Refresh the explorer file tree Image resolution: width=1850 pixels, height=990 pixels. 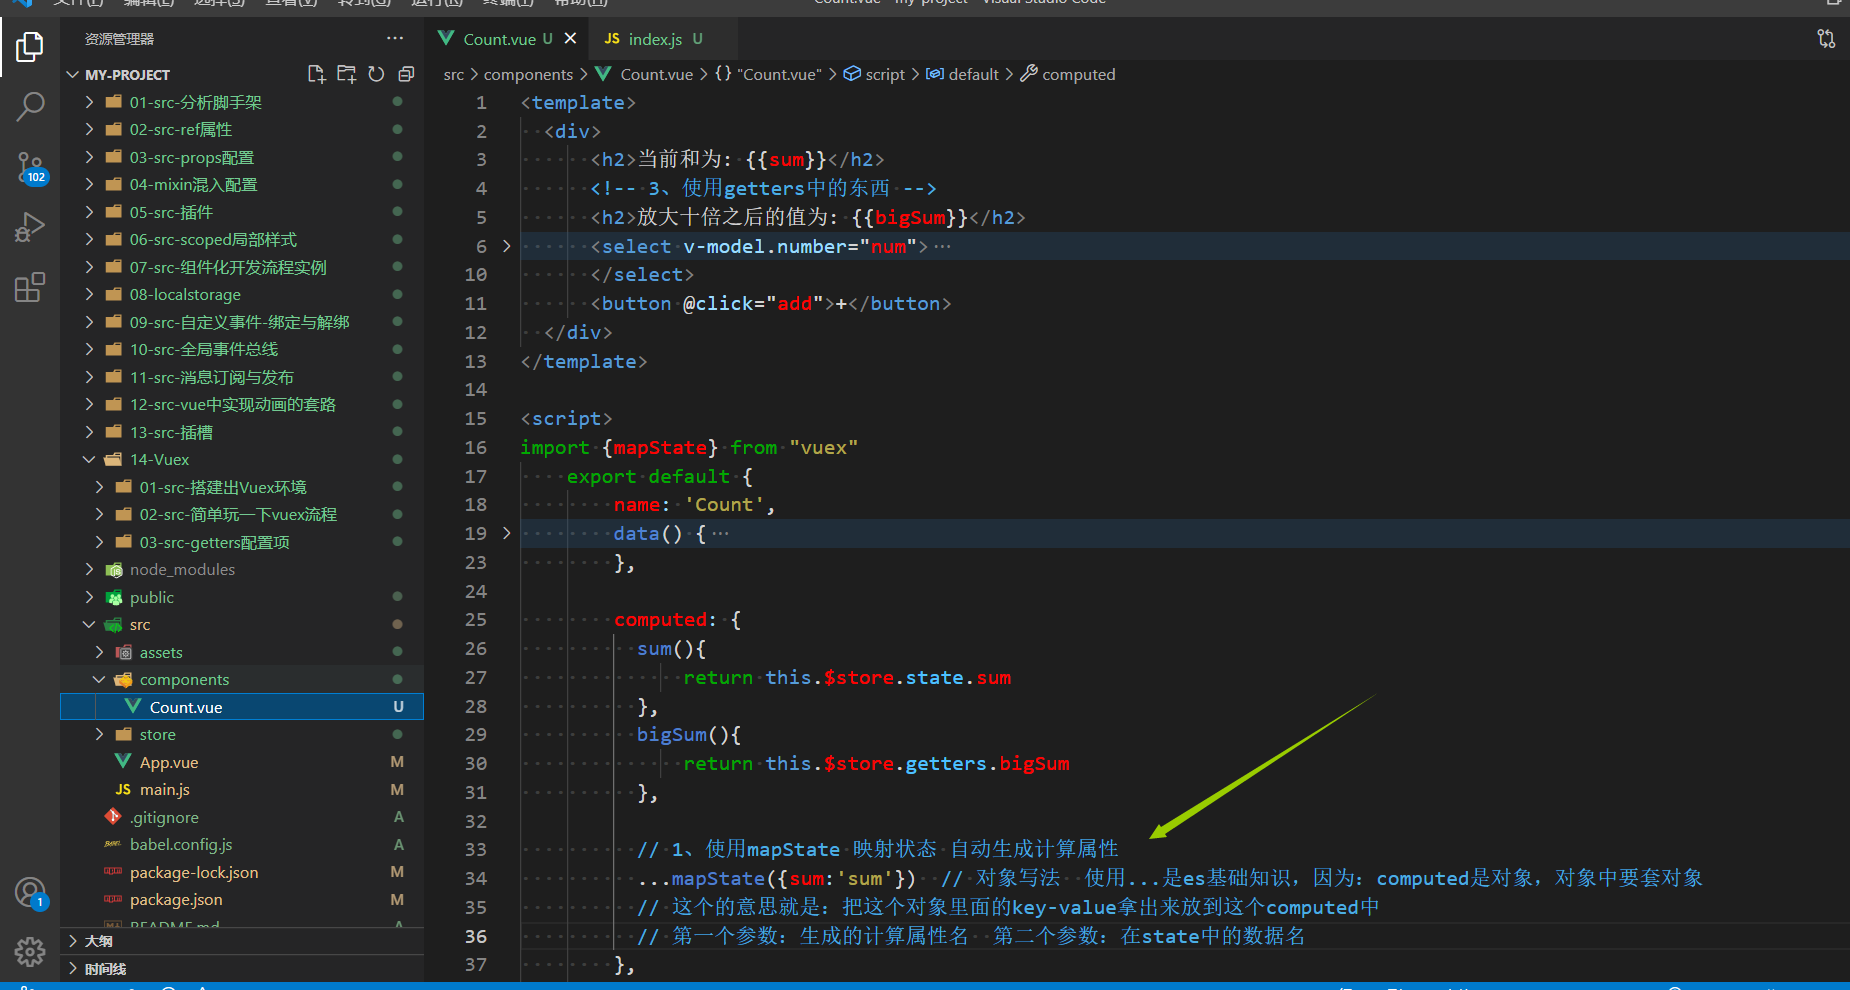pos(376,74)
